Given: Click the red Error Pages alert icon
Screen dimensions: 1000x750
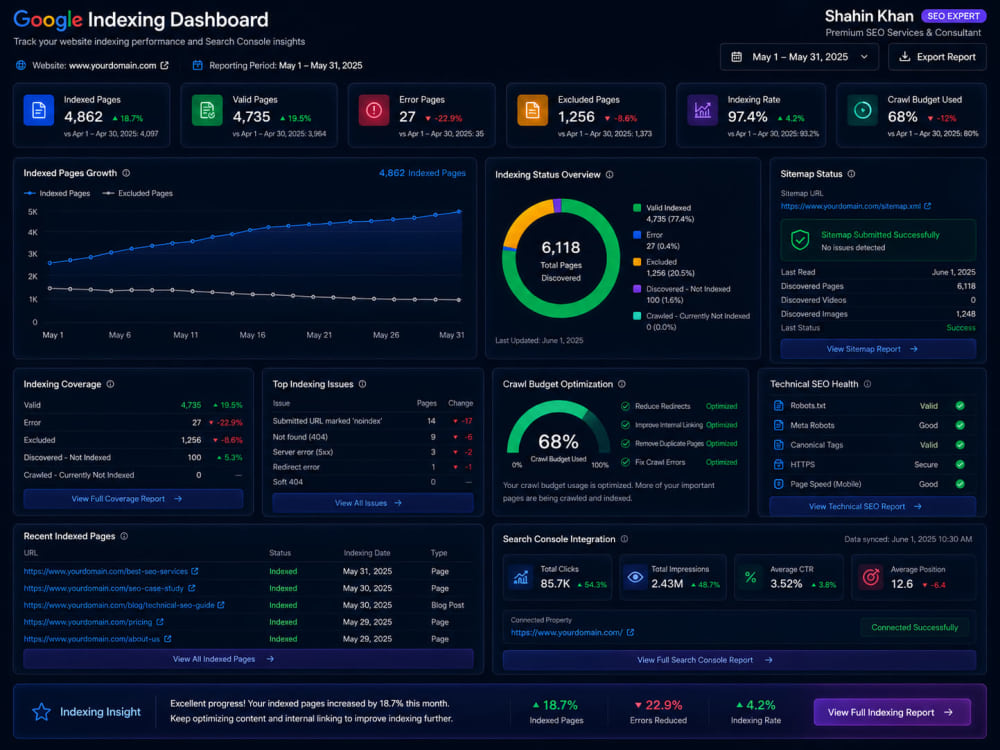Looking at the screenshot, I should 374,110.
